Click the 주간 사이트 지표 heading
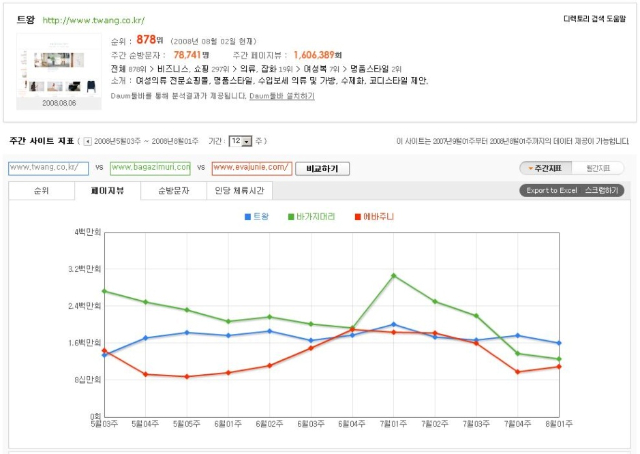Image resolution: width=640 pixels, height=454 pixels. (42, 141)
